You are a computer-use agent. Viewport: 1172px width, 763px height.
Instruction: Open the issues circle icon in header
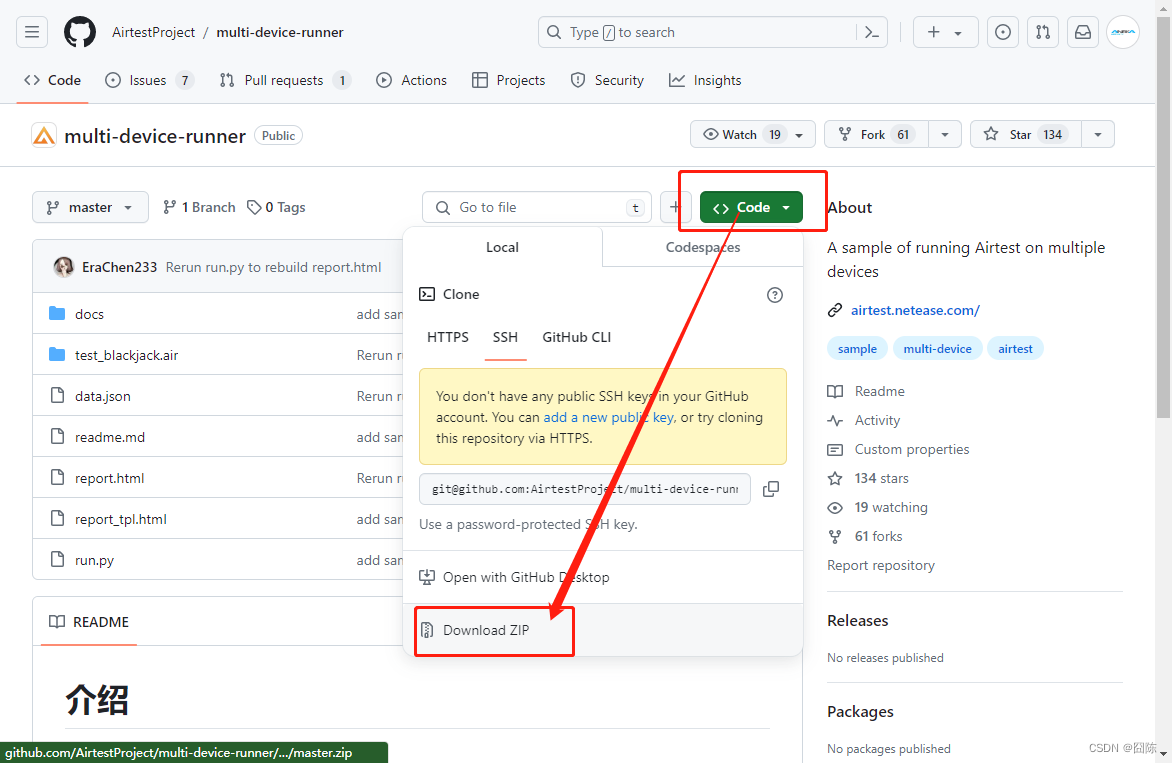point(1003,32)
